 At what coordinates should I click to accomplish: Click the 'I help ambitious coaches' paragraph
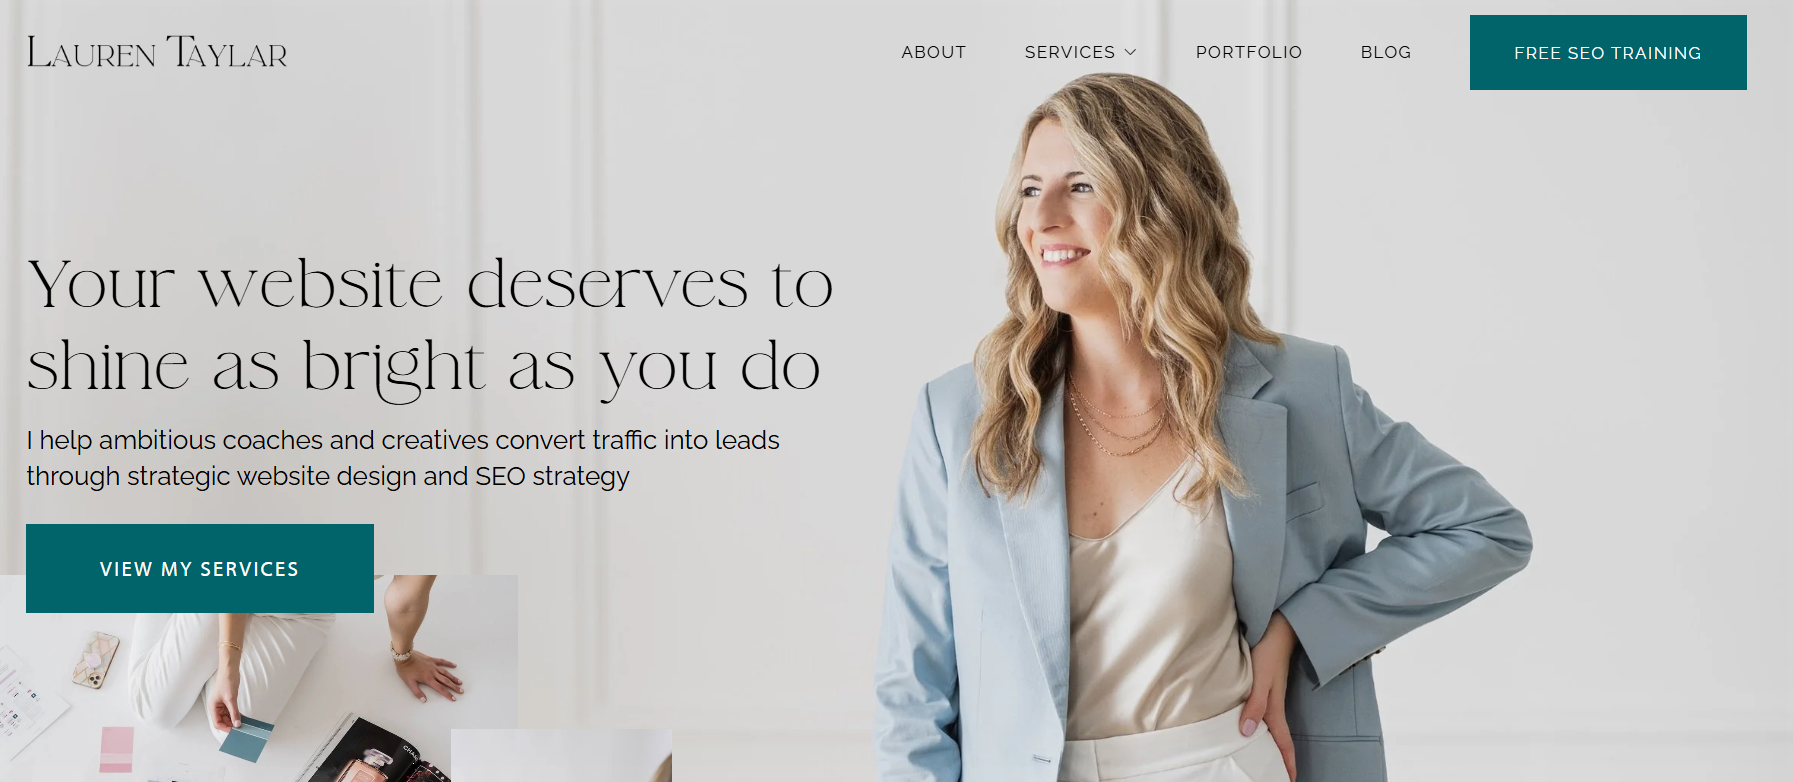(x=403, y=458)
